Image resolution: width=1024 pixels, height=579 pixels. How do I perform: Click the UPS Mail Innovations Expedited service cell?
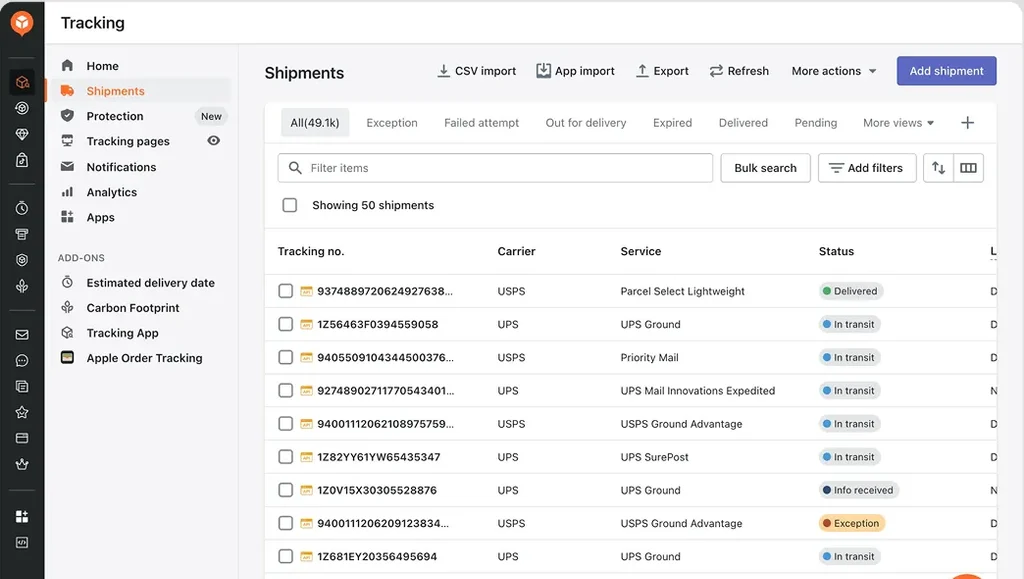697,390
